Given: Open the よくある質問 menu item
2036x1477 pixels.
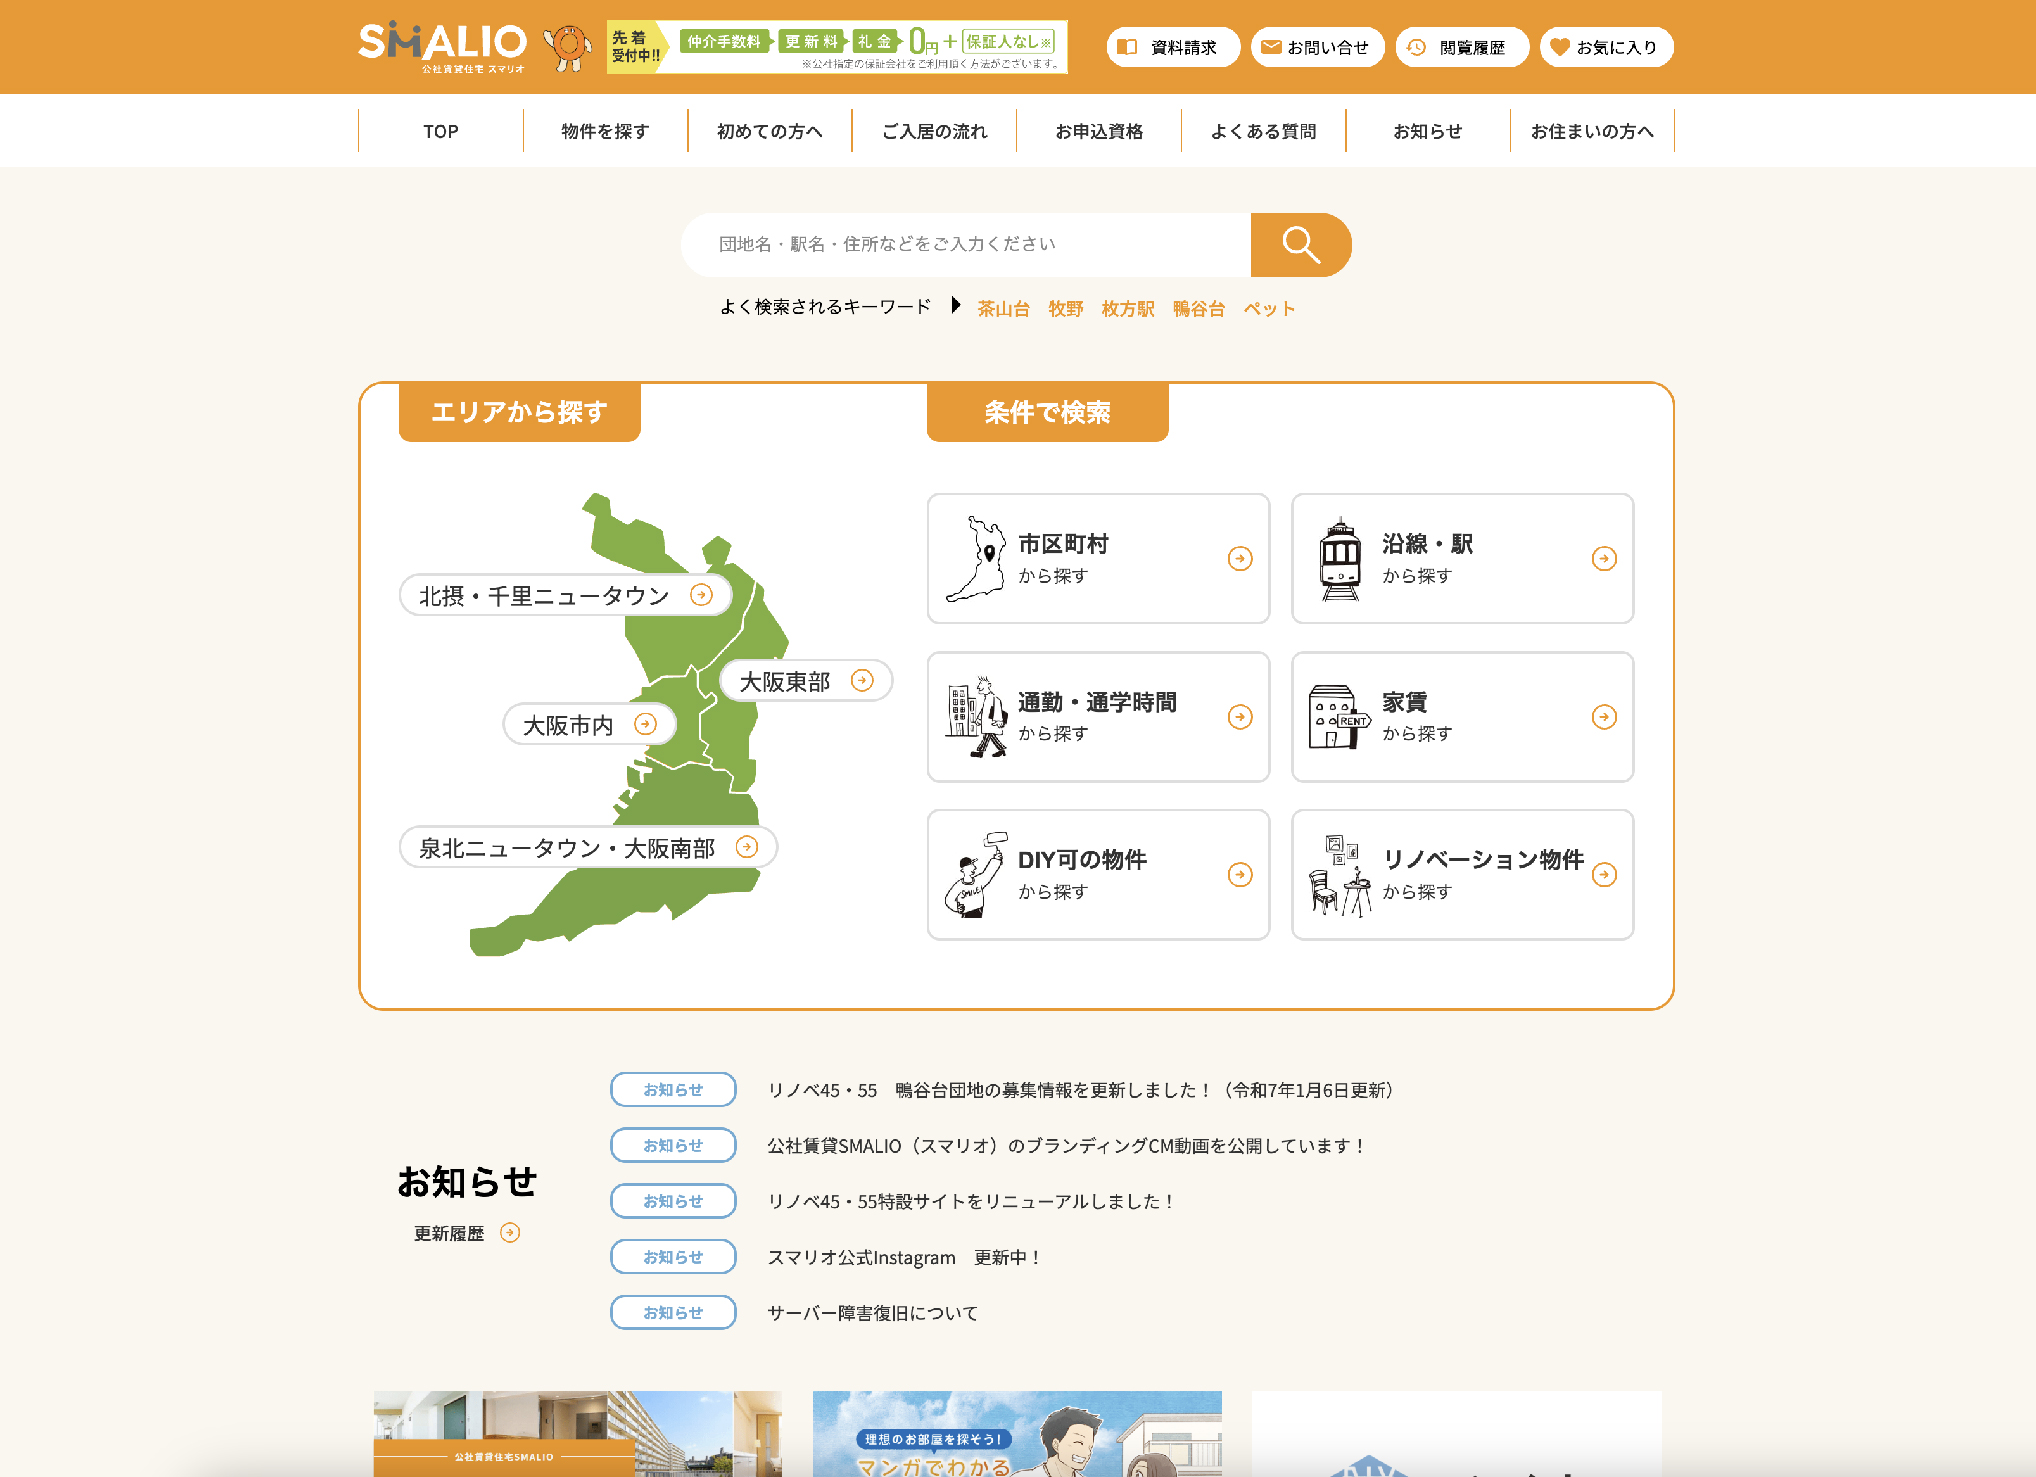Looking at the screenshot, I should [x=1263, y=131].
